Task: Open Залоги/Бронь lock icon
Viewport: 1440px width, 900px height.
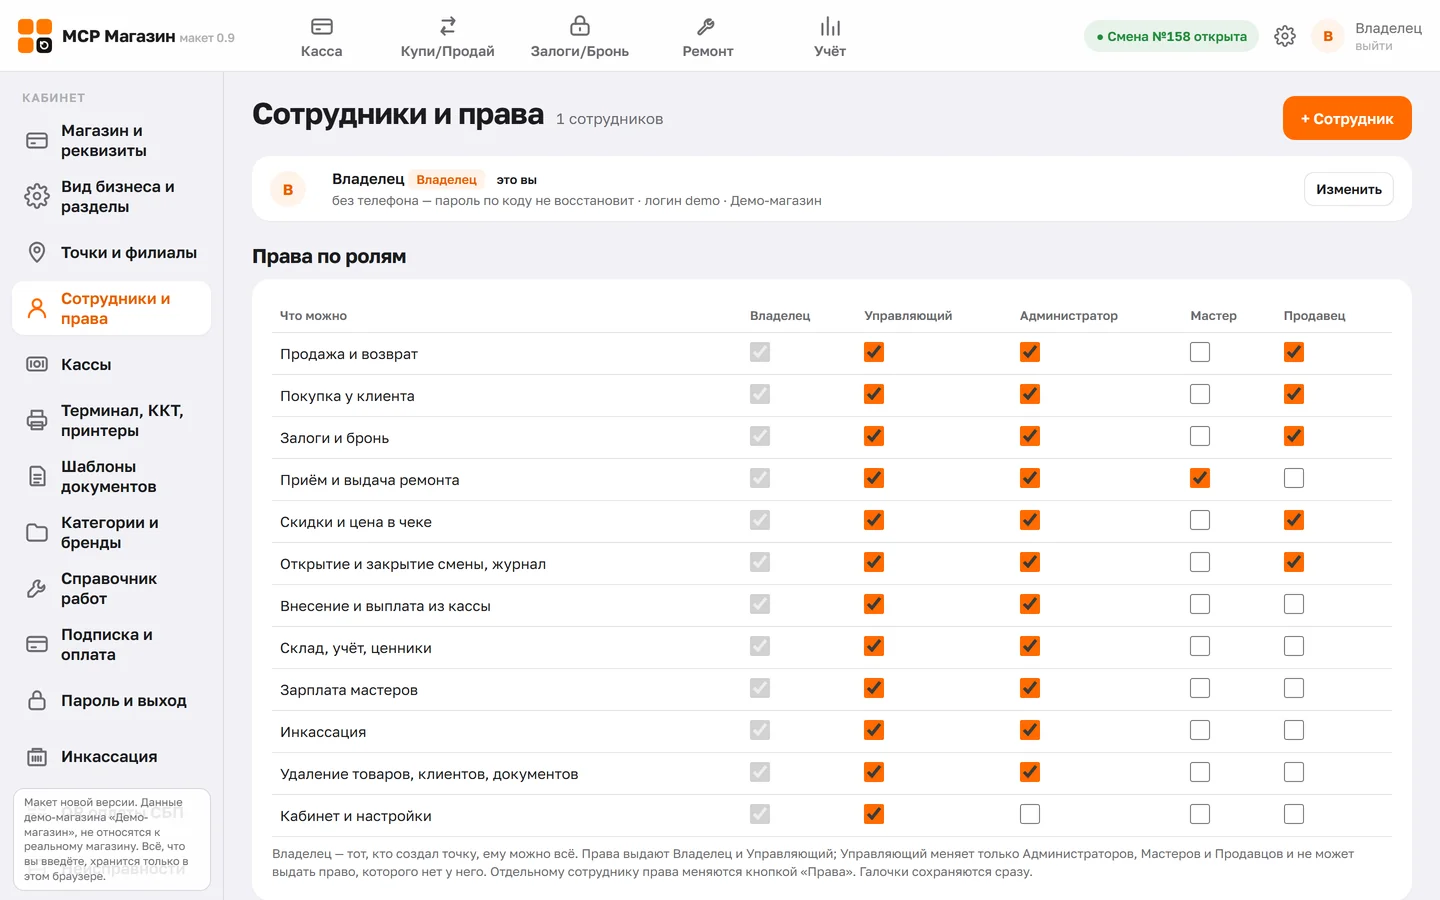Action: (580, 26)
